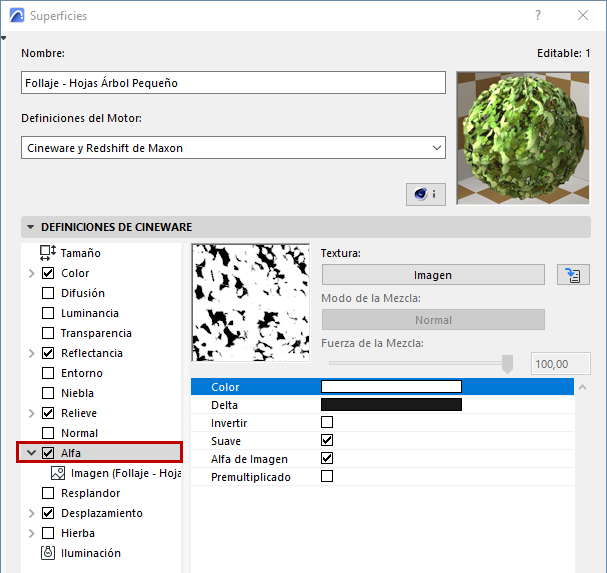Screen dimensions: 607x573
Task: Select the Tamaño tree item label
Action: (x=81, y=253)
